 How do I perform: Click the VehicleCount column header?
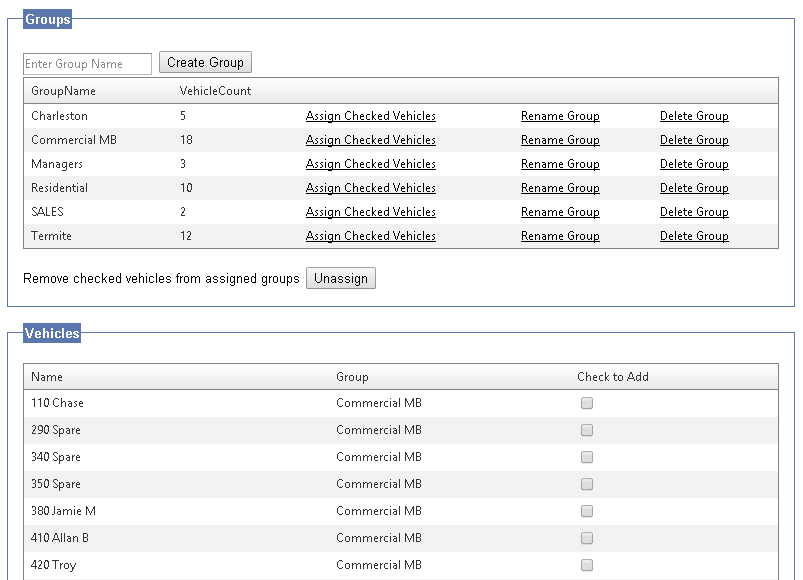click(x=215, y=91)
